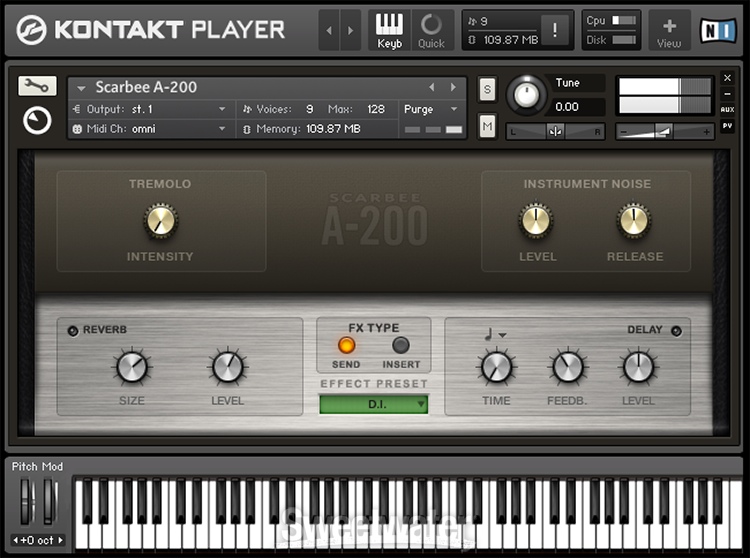Viewport: 750px width, 558px height.
Task: Click the NI logo icon
Action: (x=718, y=31)
